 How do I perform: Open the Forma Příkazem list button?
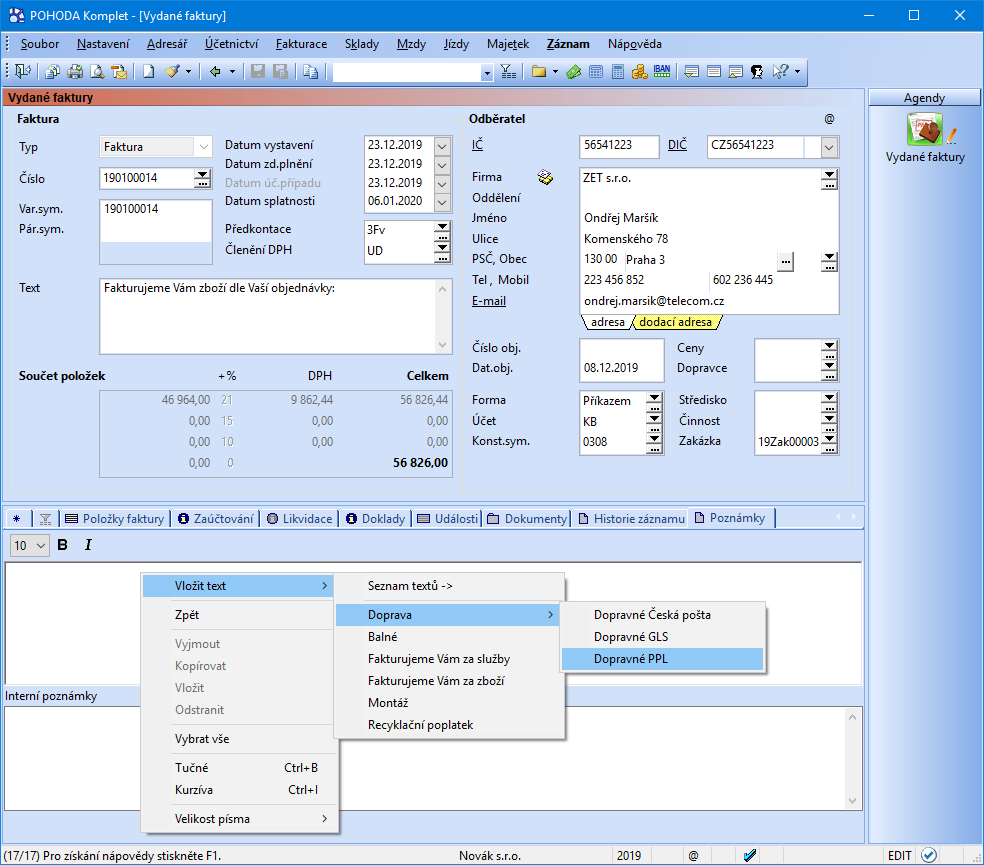tap(654, 400)
